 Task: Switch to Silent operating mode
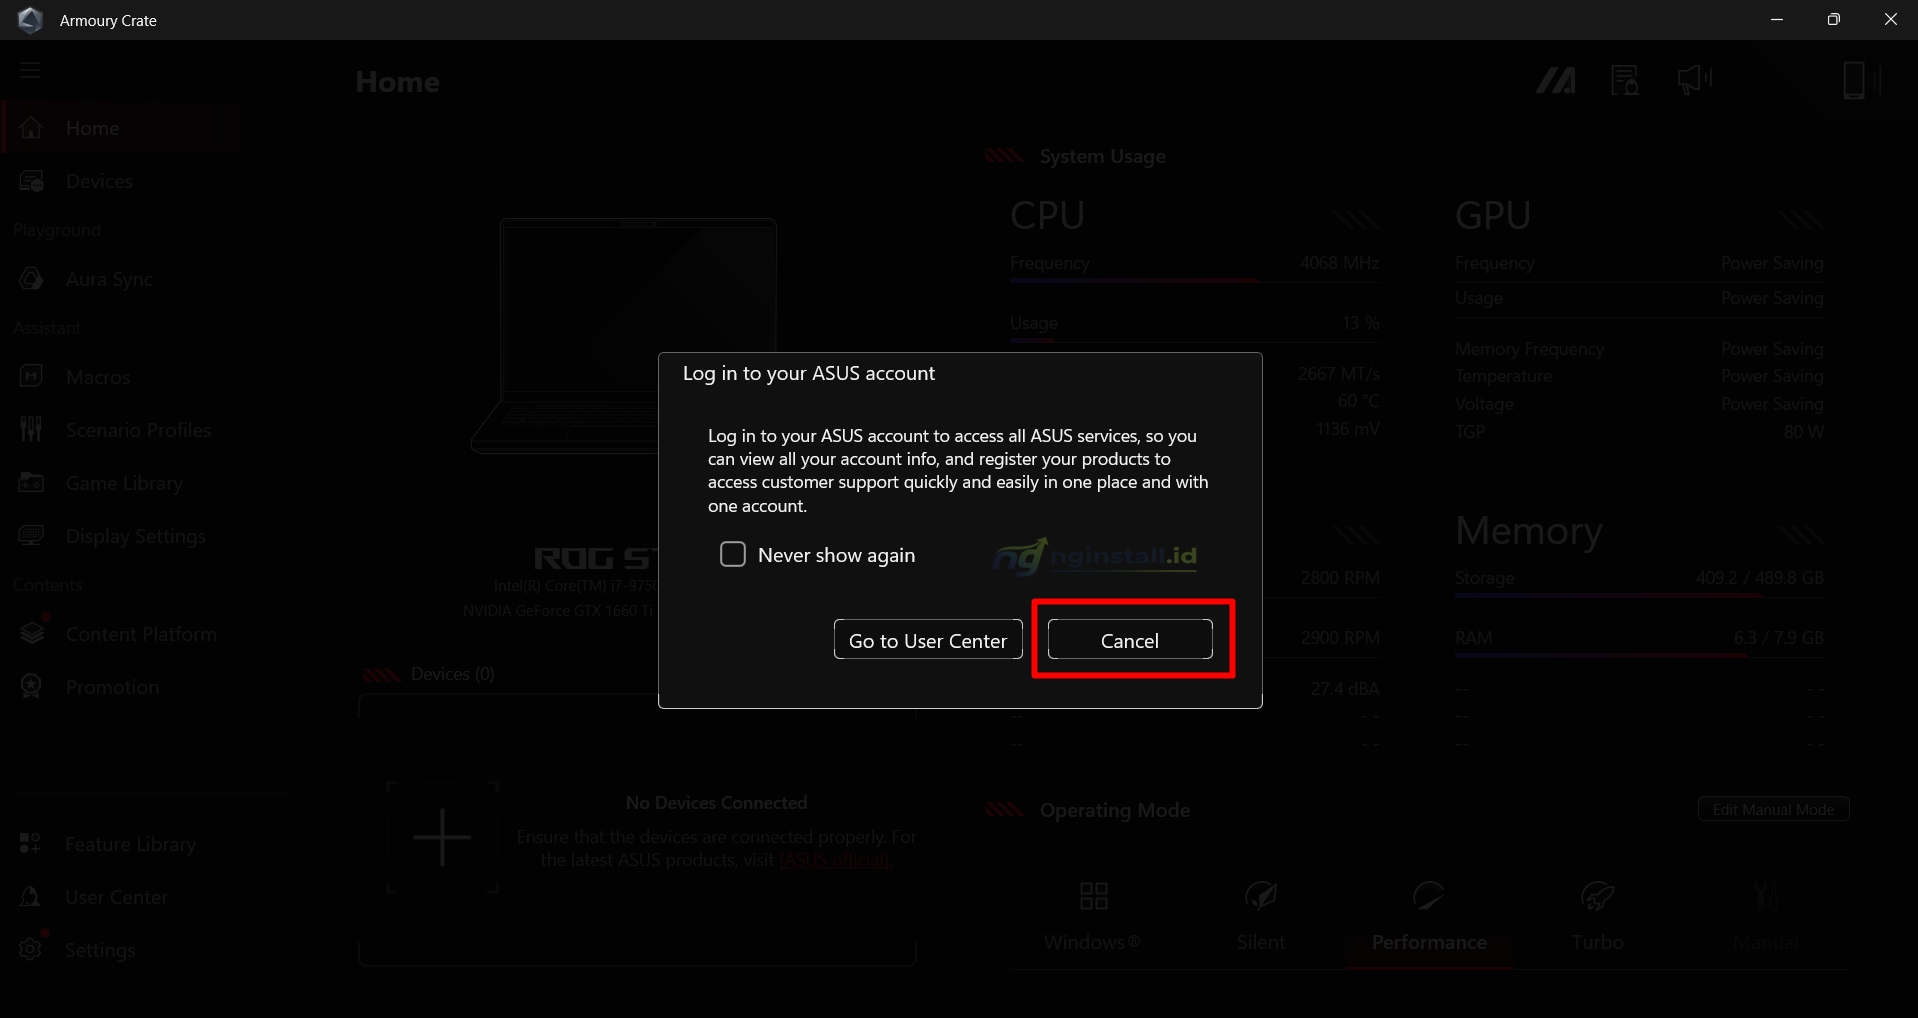(x=1261, y=915)
